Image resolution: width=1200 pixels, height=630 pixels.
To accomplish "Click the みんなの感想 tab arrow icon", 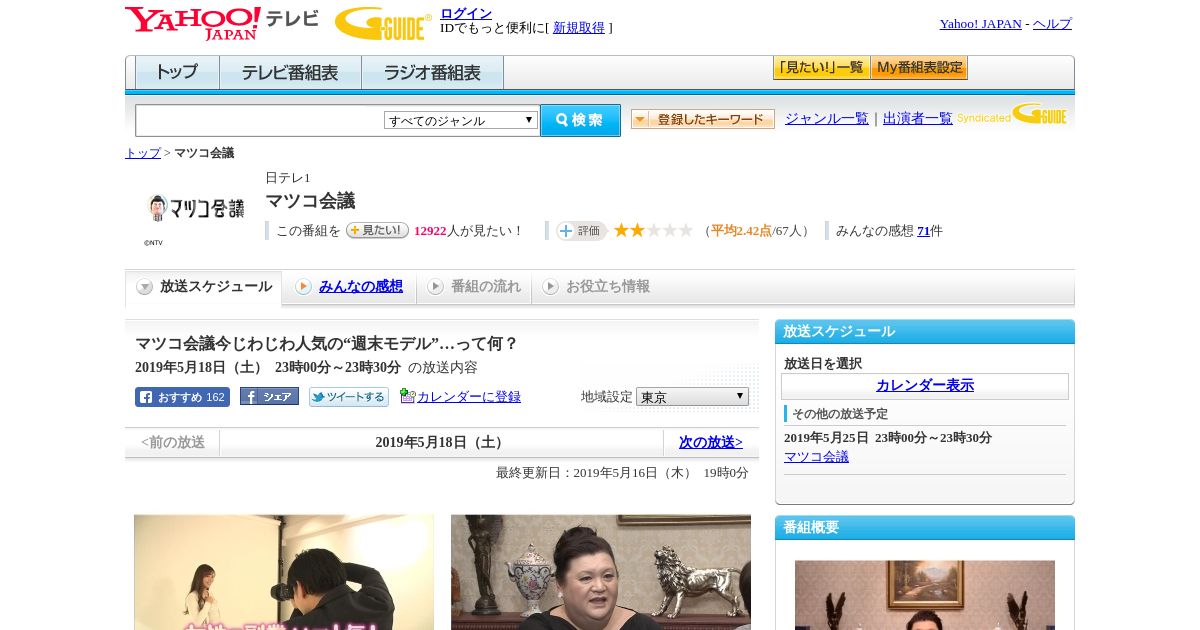I will pos(303,287).
